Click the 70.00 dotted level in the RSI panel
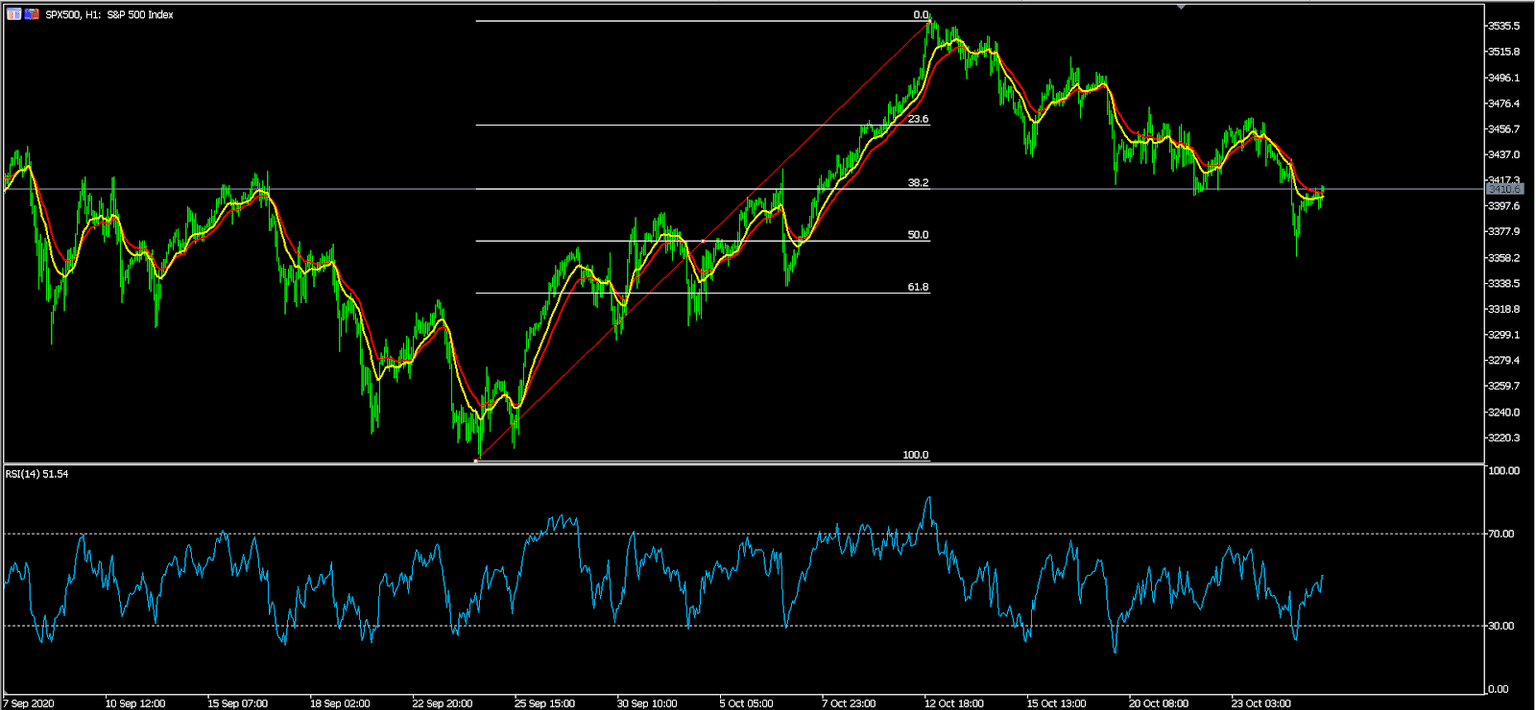 pos(700,533)
